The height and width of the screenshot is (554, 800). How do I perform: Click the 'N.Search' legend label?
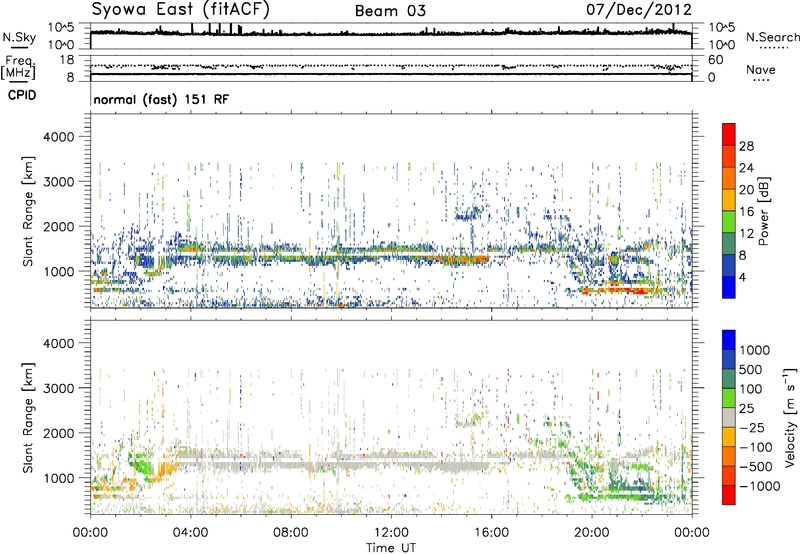click(772, 37)
